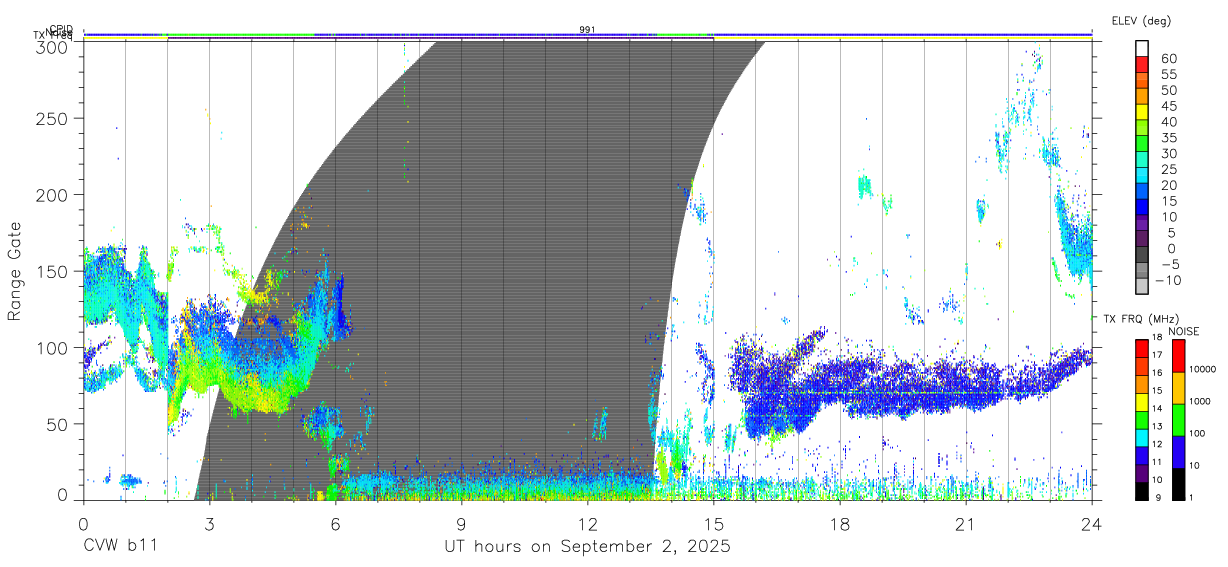Click the black swatch of TX FRQ colorbar
Image resolution: width=1228 pixels, height=567 pixels.
click(1141, 492)
